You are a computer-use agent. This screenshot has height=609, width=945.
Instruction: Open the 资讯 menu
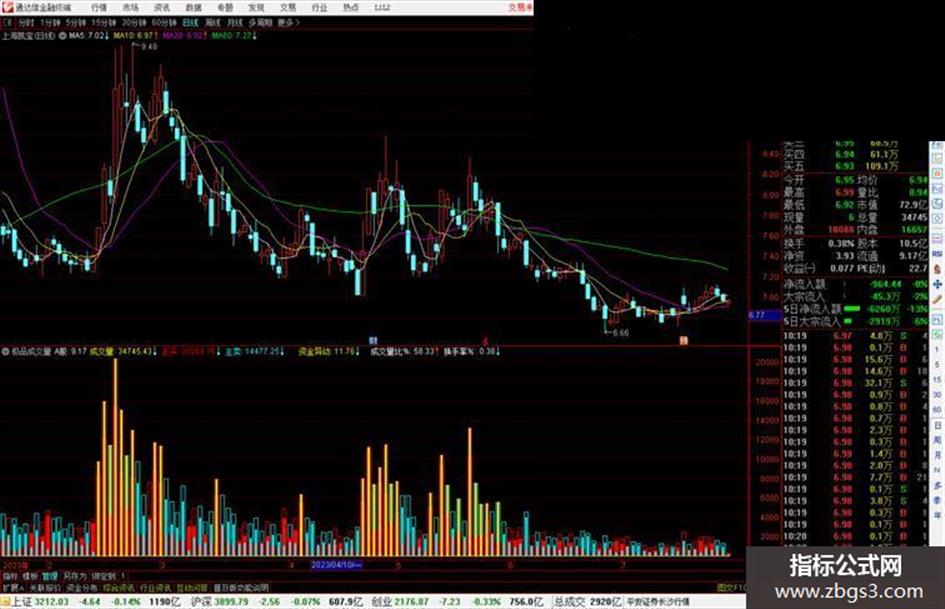tap(162, 8)
